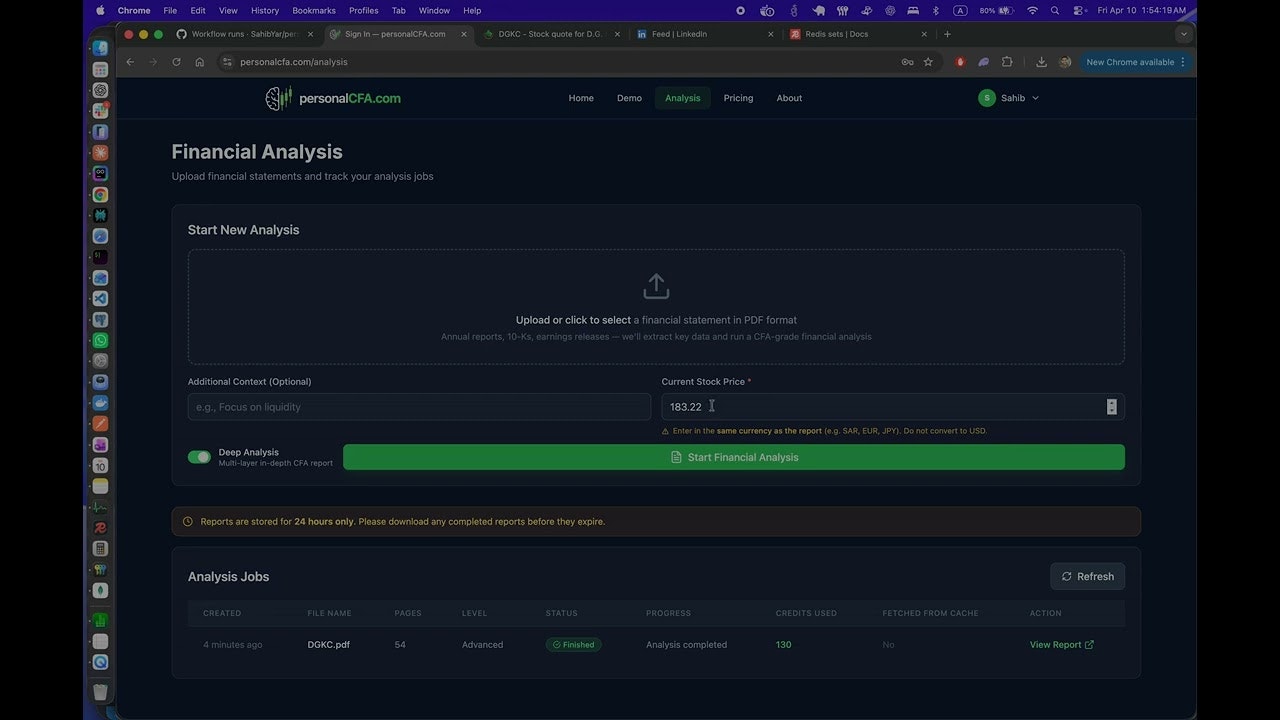Viewport: 1280px width, 720px height.
Task: Open the About nav item
Action: [789, 98]
